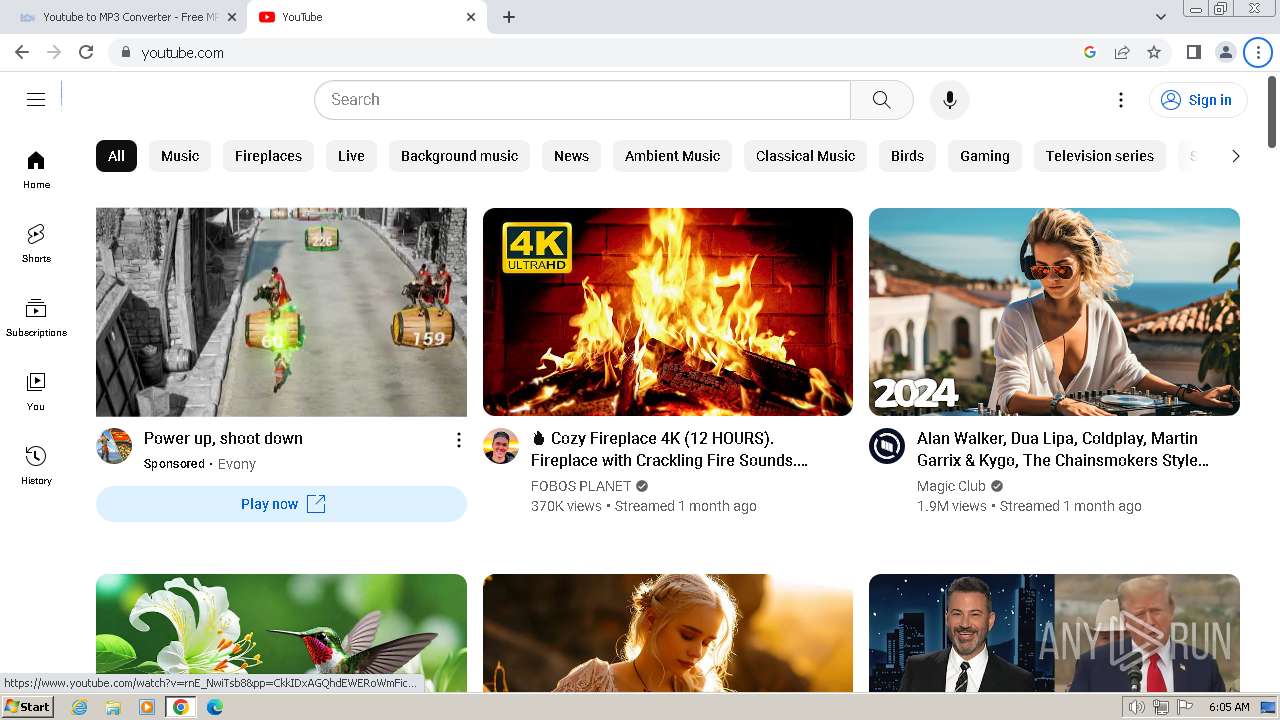Select the News filter chip

click(571, 156)
